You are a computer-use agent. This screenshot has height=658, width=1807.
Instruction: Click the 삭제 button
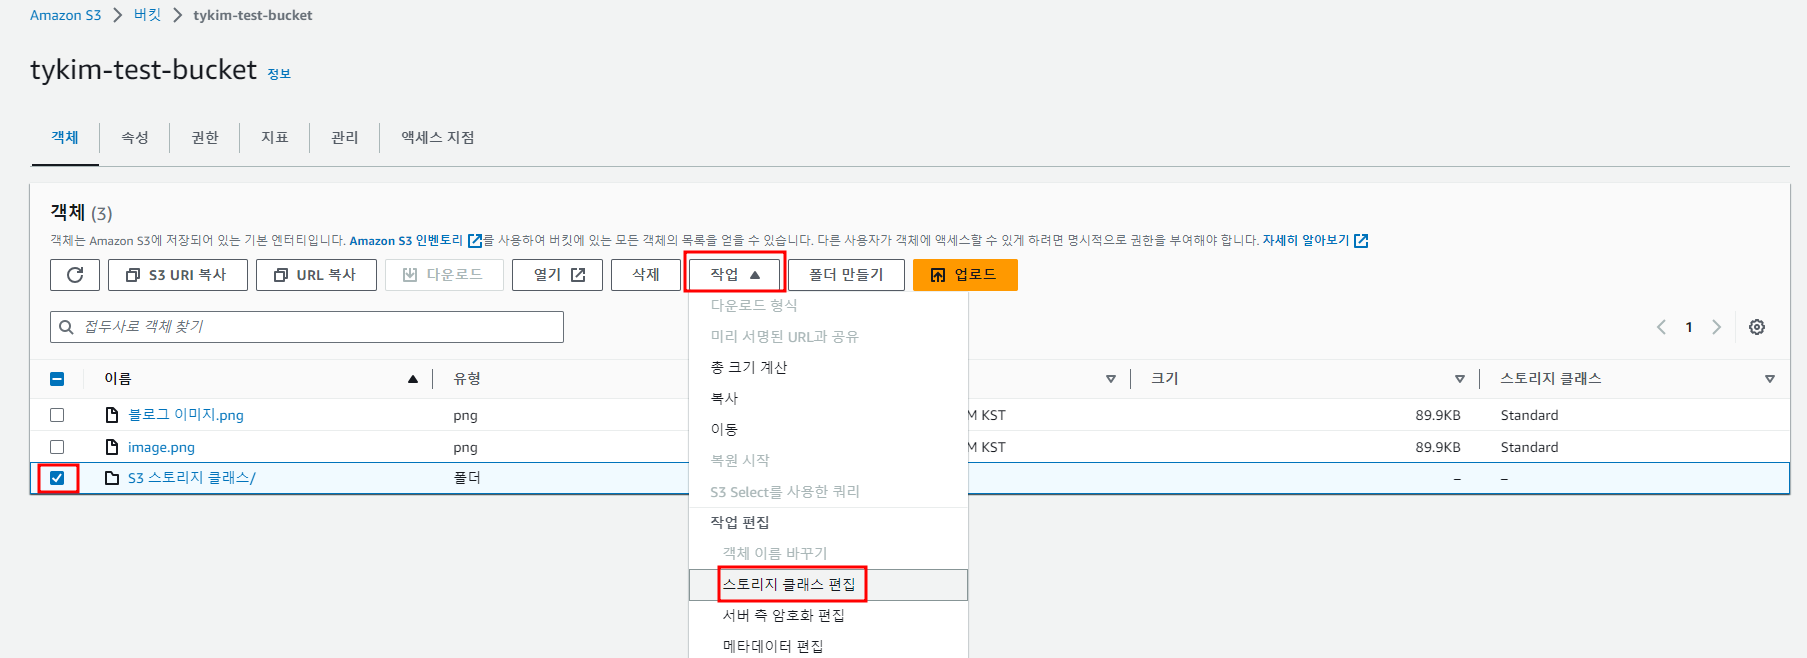[646, 275]
